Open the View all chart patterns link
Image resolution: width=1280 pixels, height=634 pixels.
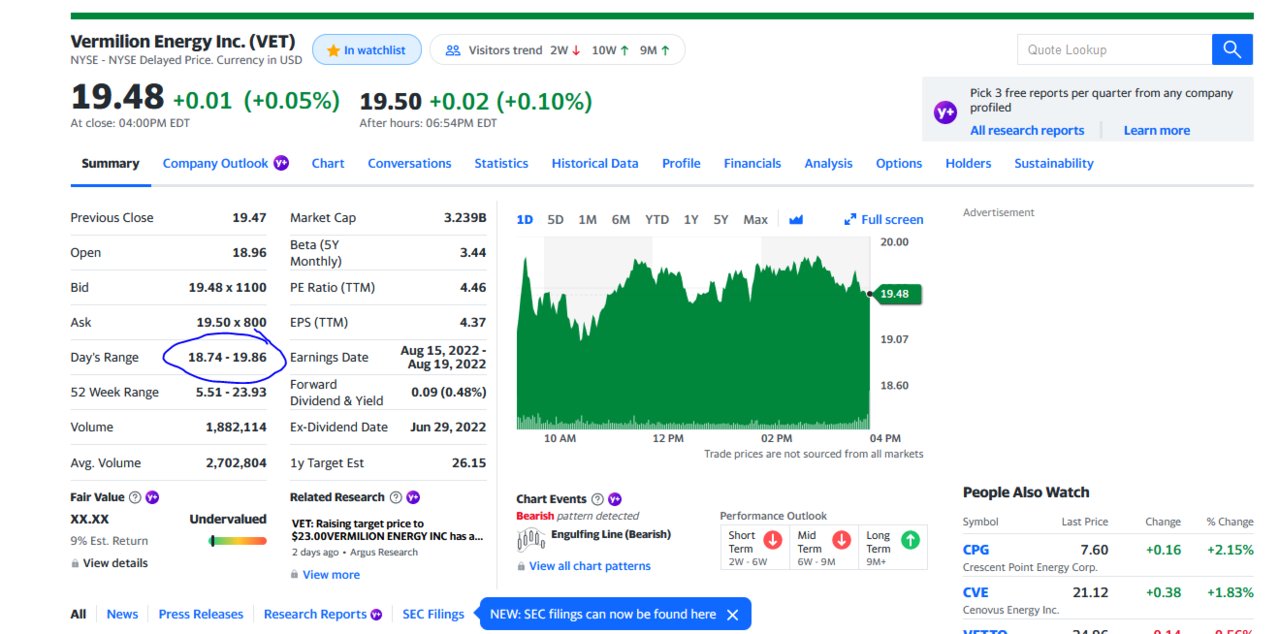pos(590,567)
